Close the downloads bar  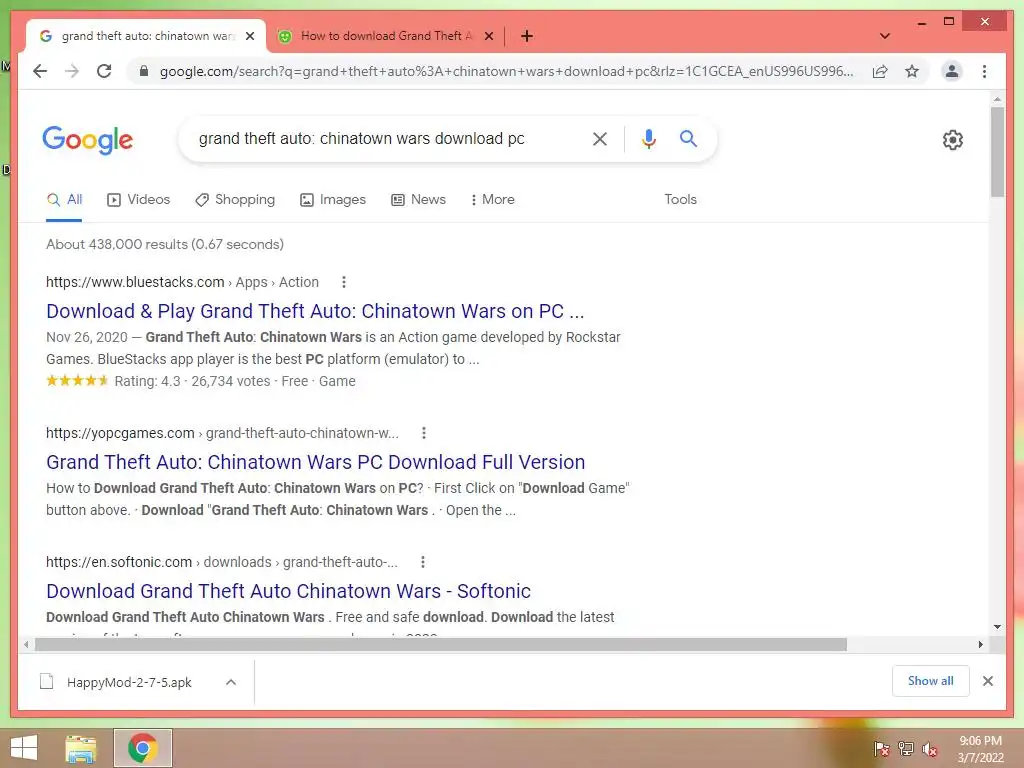[987, 681]
